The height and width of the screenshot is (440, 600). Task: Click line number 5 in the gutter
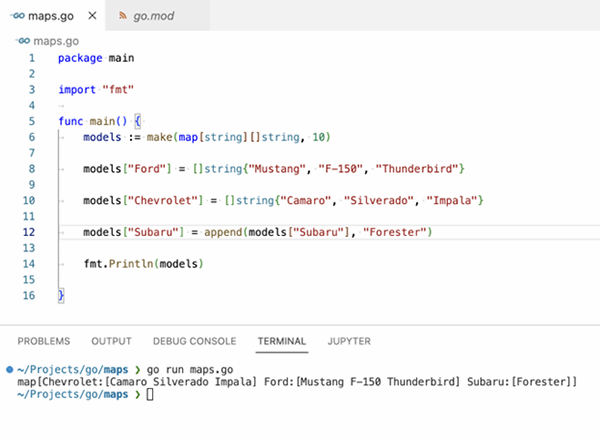tap(31, 120)
